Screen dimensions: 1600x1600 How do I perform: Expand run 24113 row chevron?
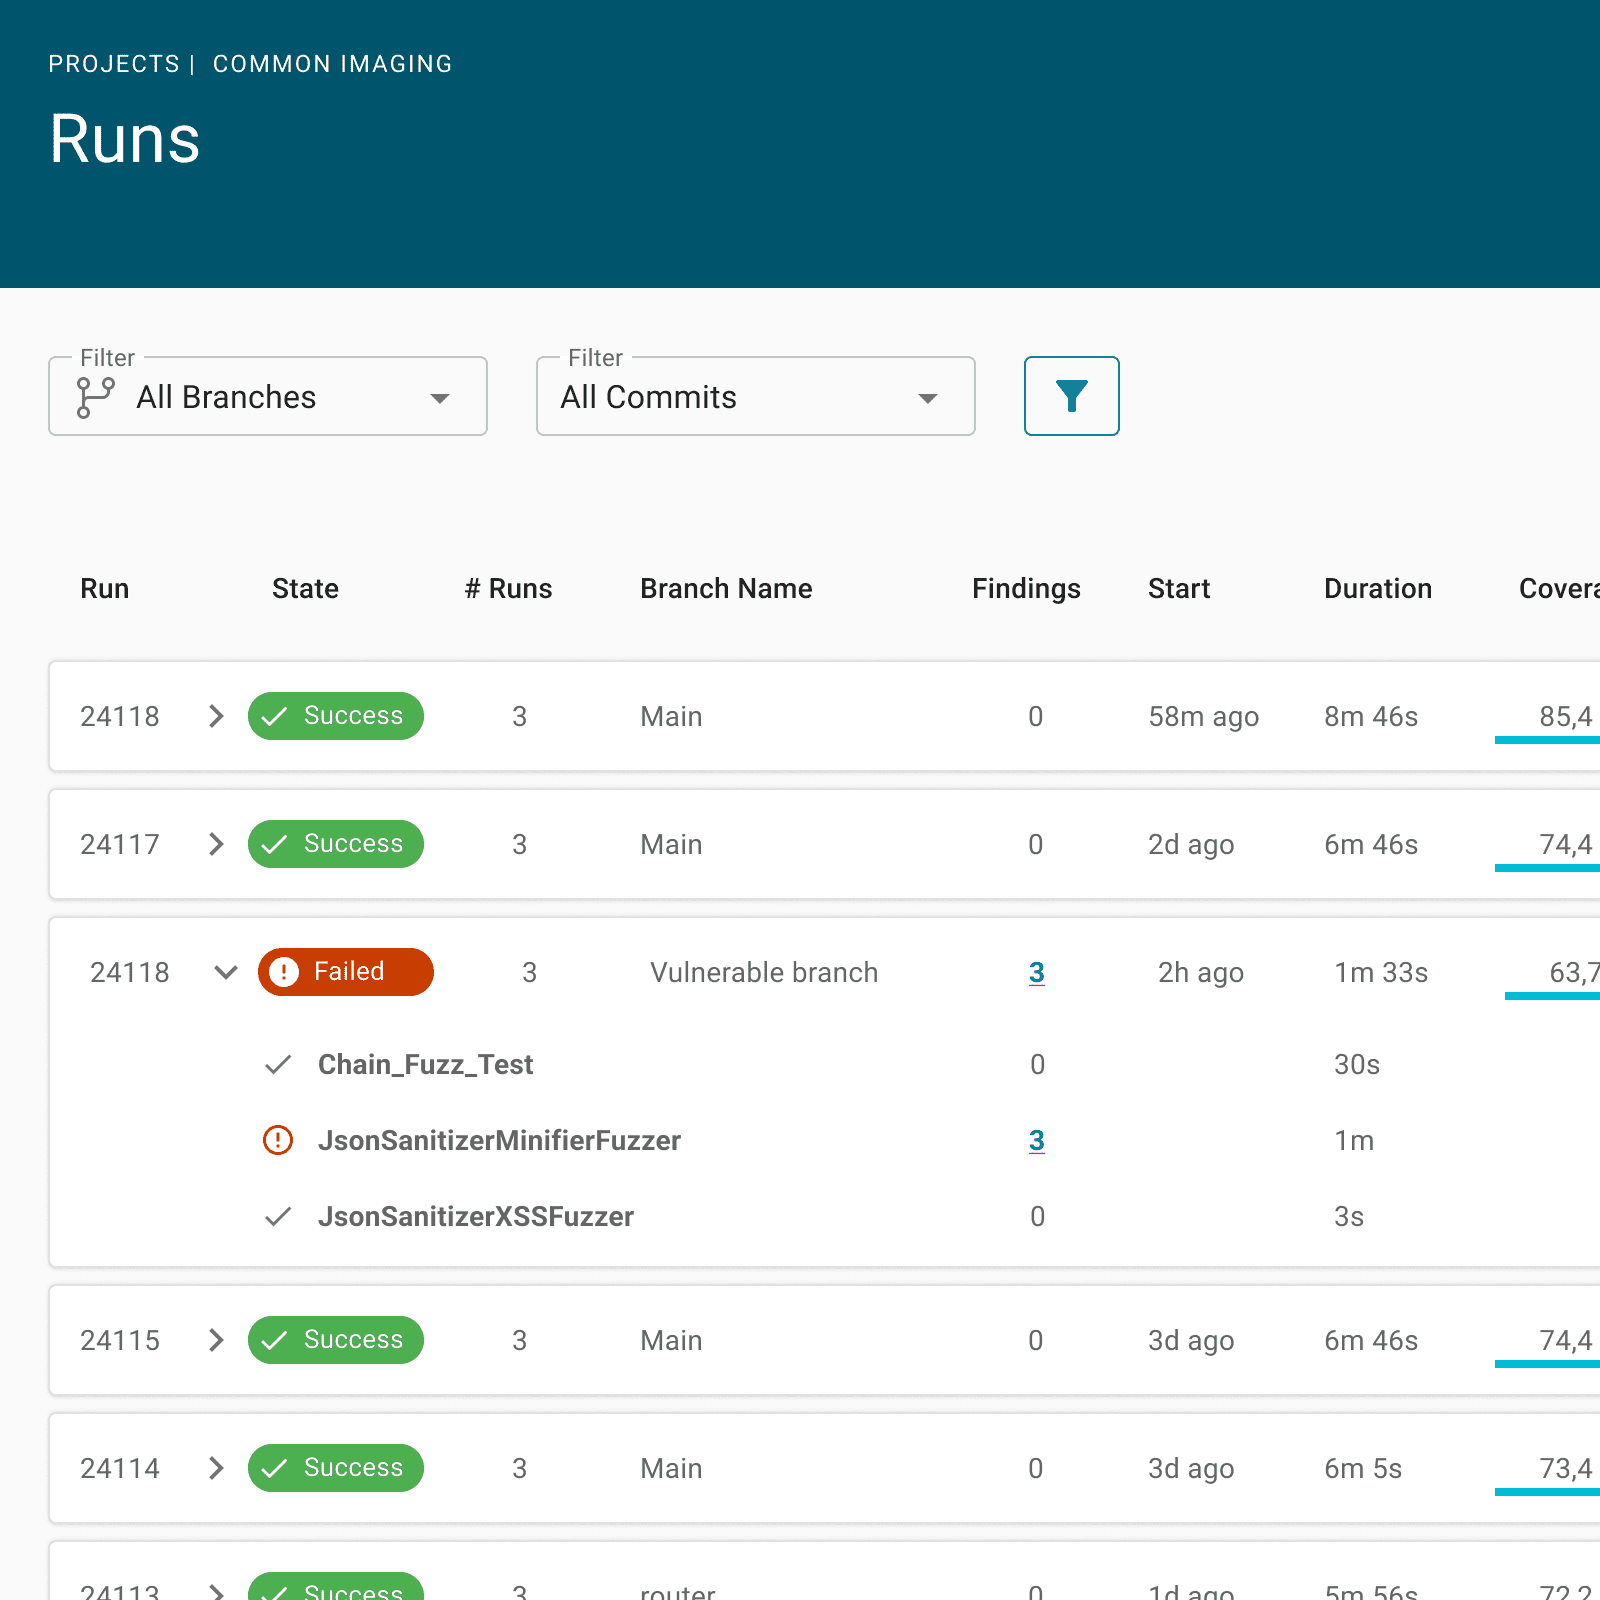[216, 1591]
